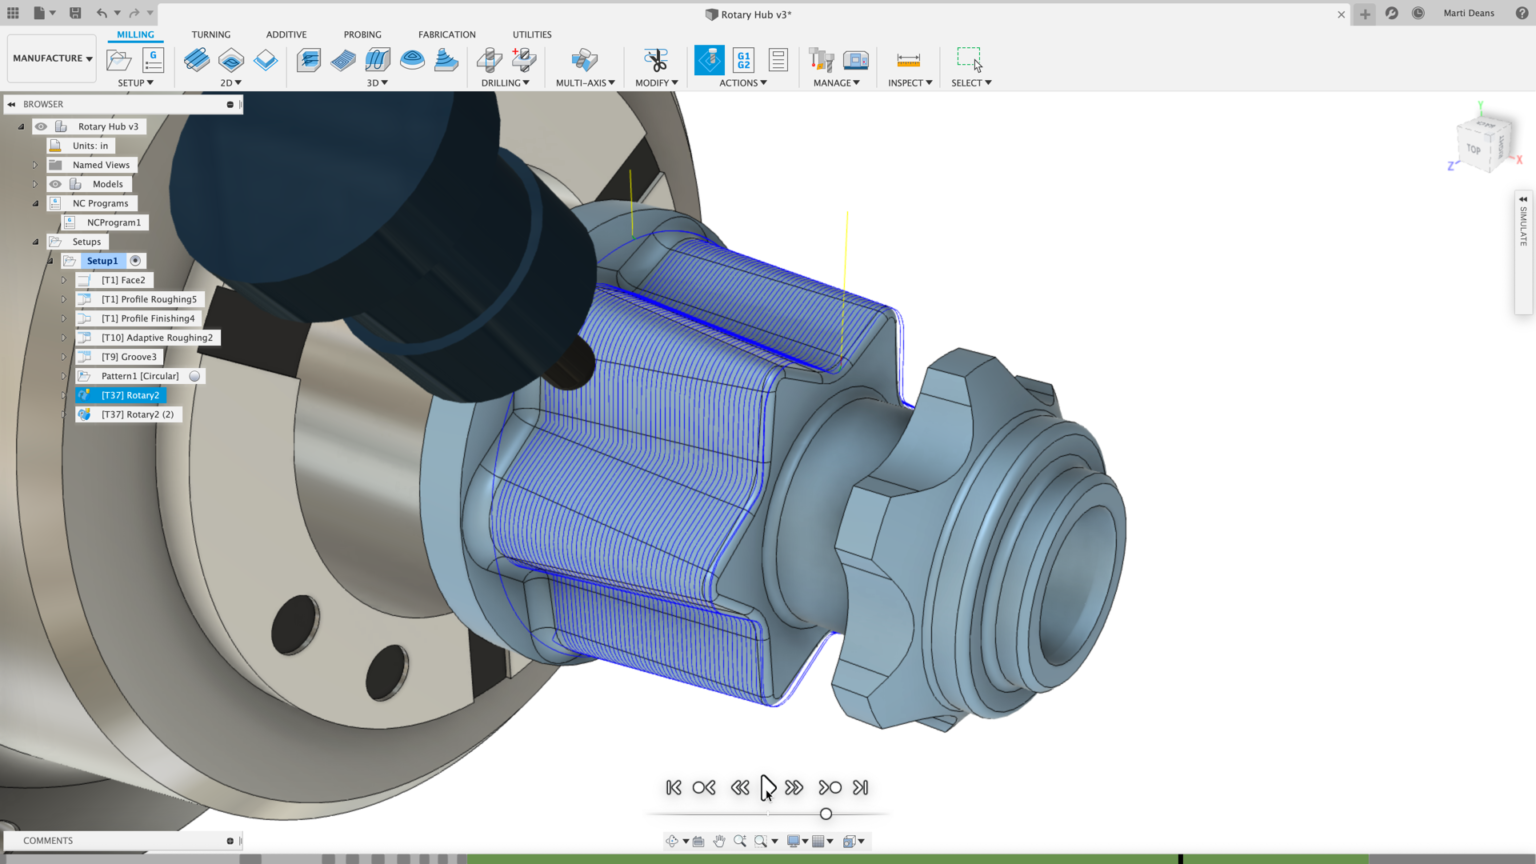Select the Pan hand tool icon

pyautogui.click(x=720, y=841)
